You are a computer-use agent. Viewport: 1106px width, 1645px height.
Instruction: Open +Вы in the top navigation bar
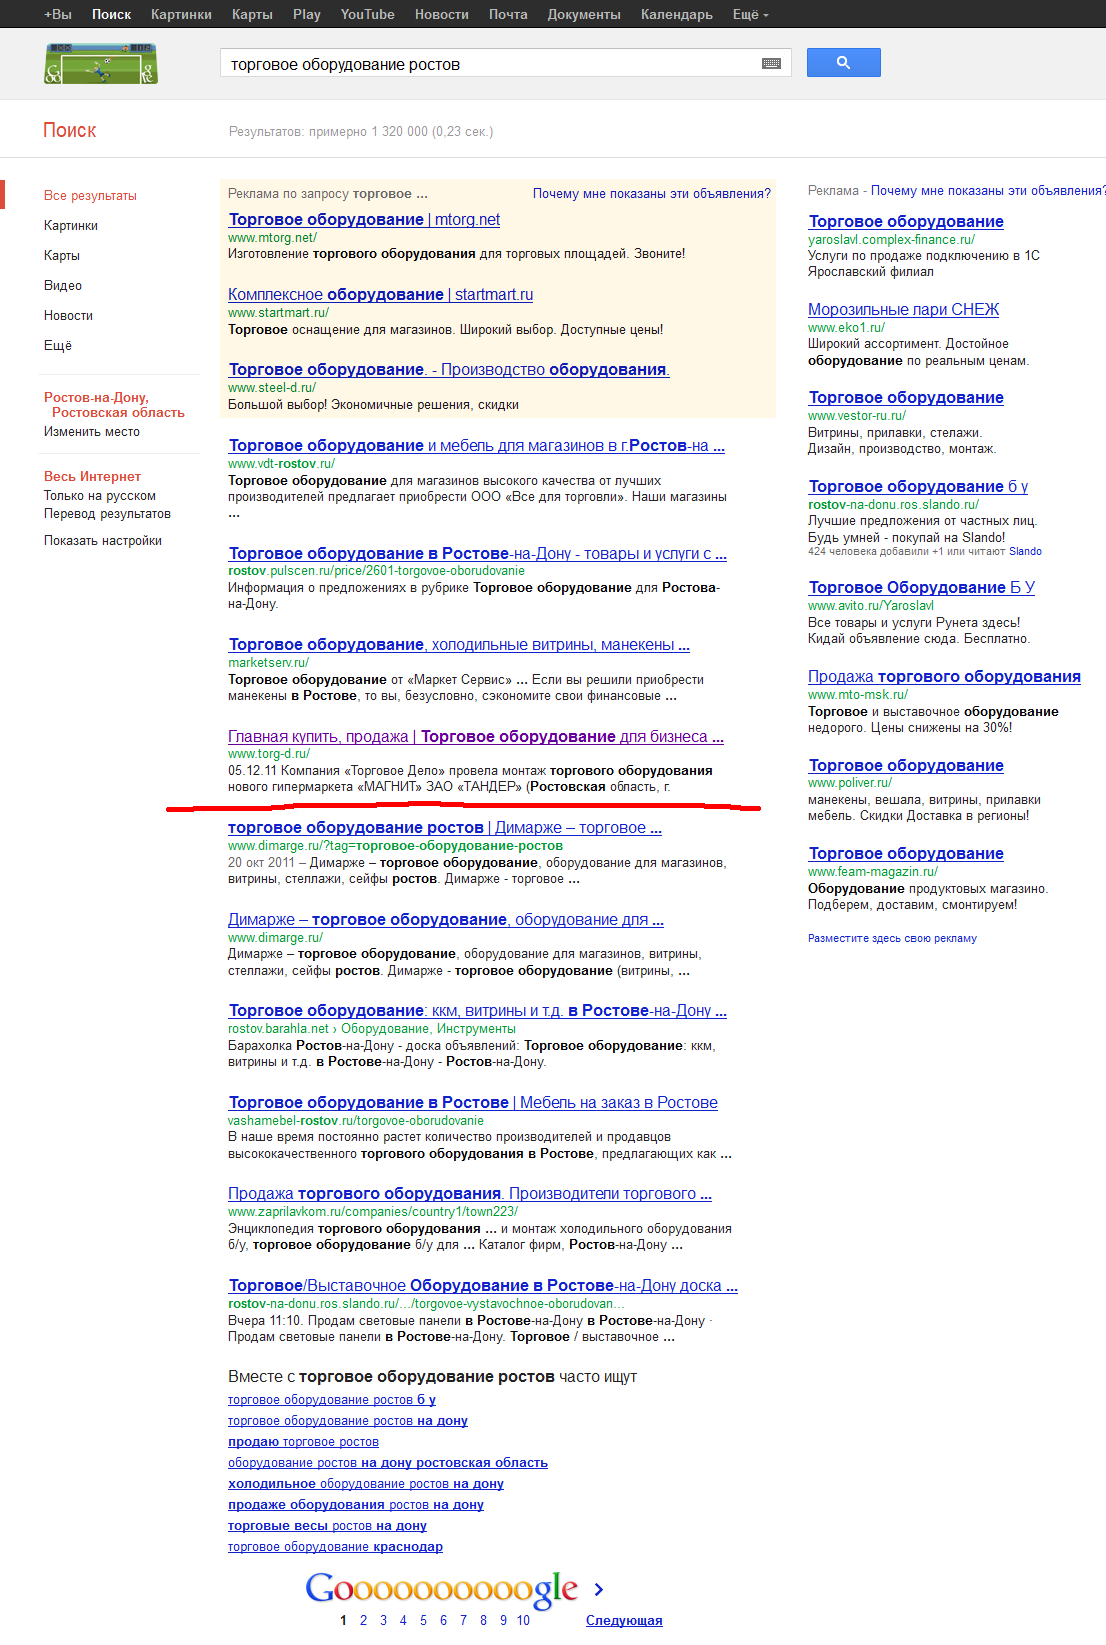[x=58, y=15]
